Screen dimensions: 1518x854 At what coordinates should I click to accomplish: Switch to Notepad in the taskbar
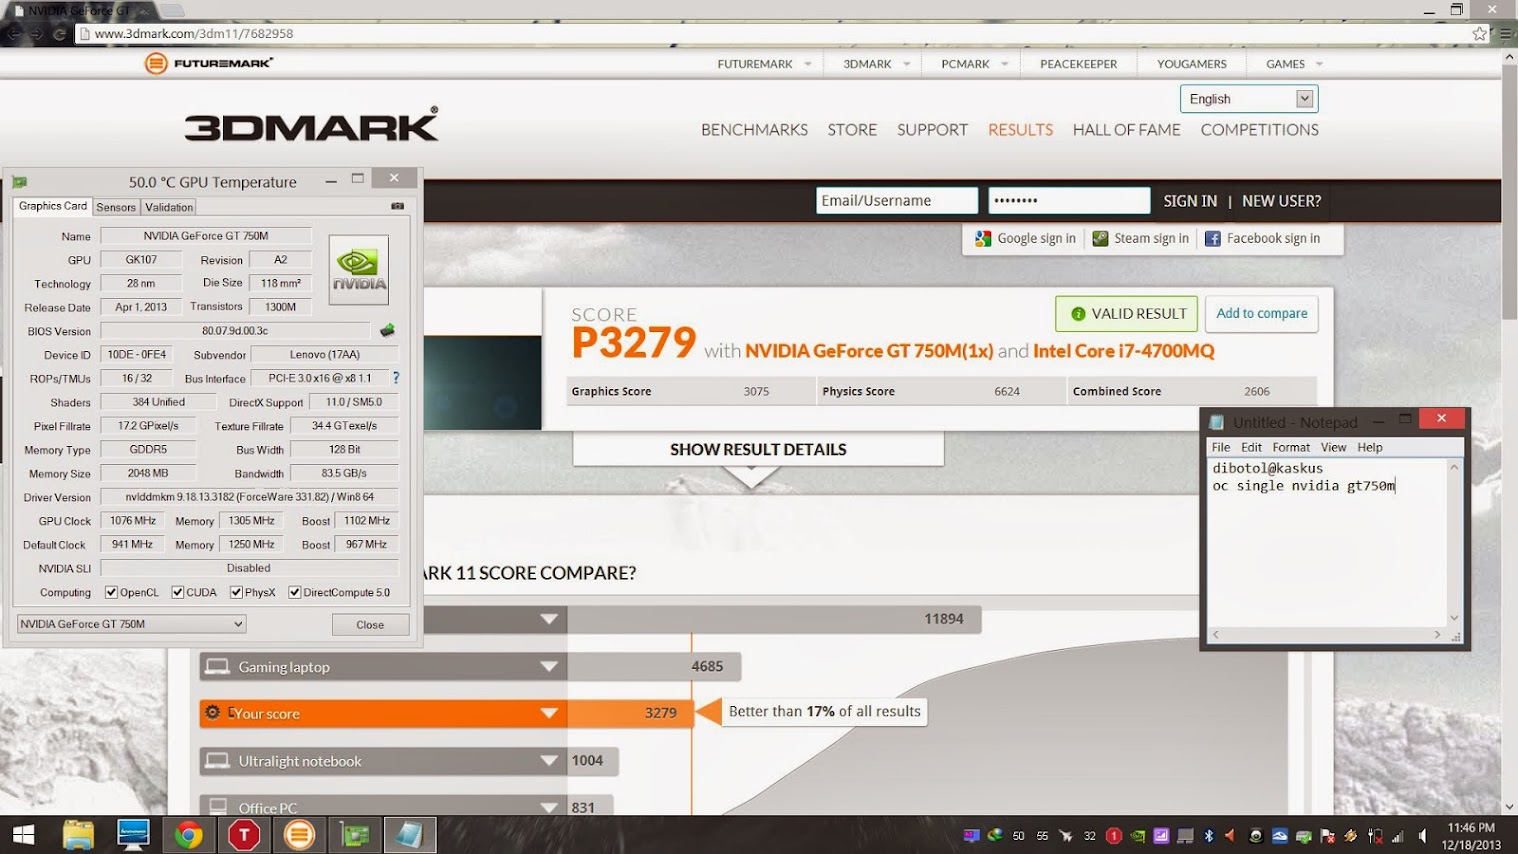410,834
